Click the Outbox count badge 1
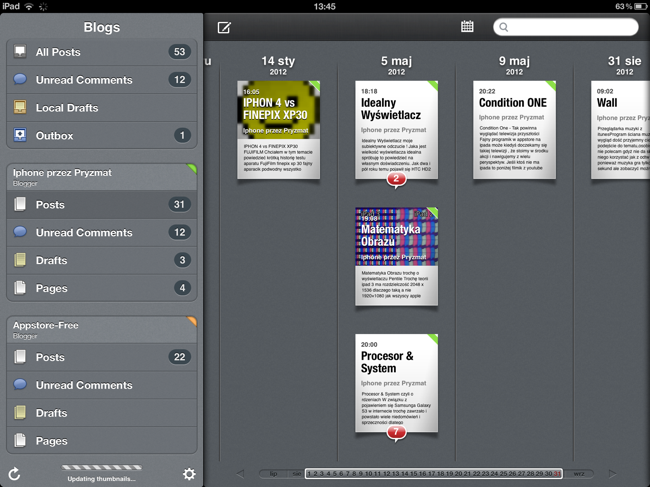Viewport: 650px width, 487px height. click(182, 135)
